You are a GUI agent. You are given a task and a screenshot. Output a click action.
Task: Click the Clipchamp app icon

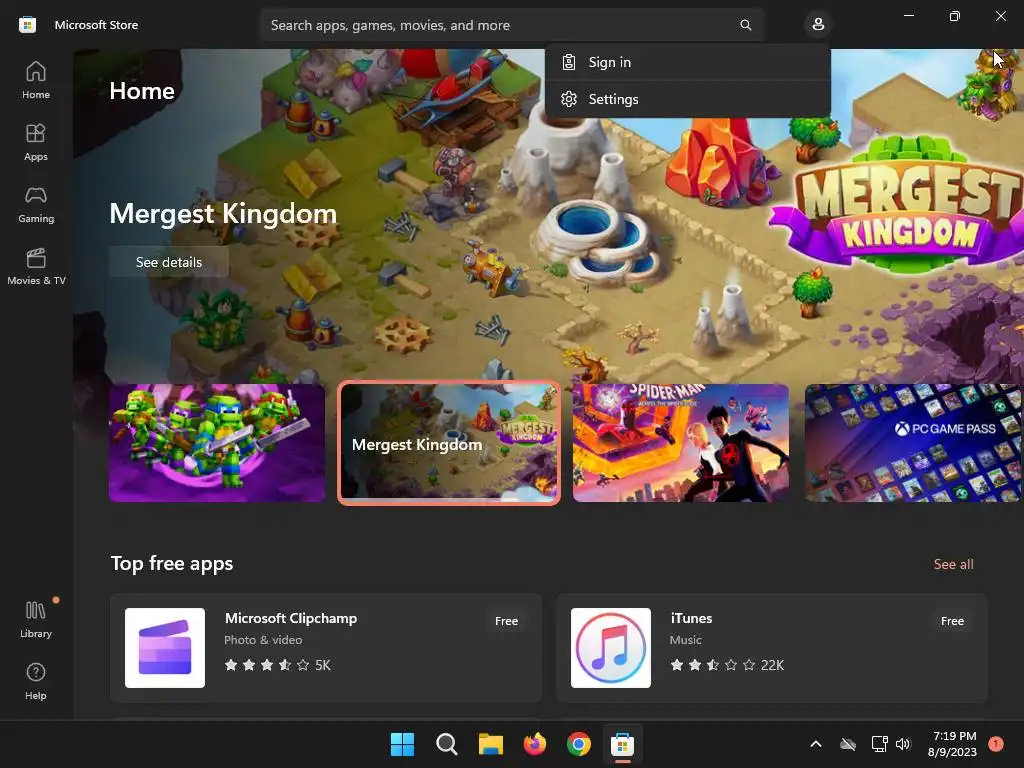point(165,648)
